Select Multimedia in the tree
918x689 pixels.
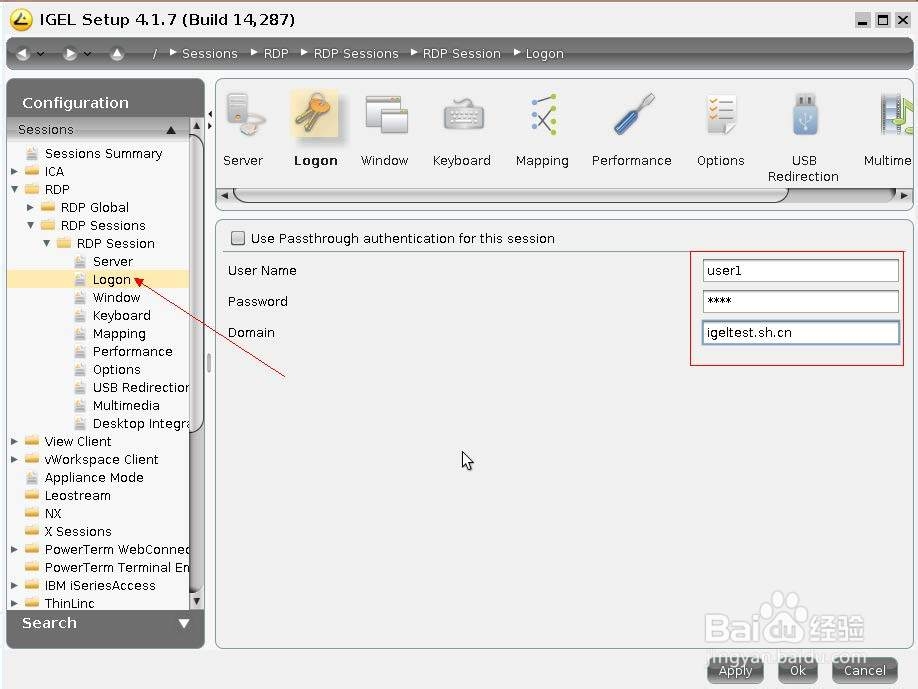click(126, 406)
